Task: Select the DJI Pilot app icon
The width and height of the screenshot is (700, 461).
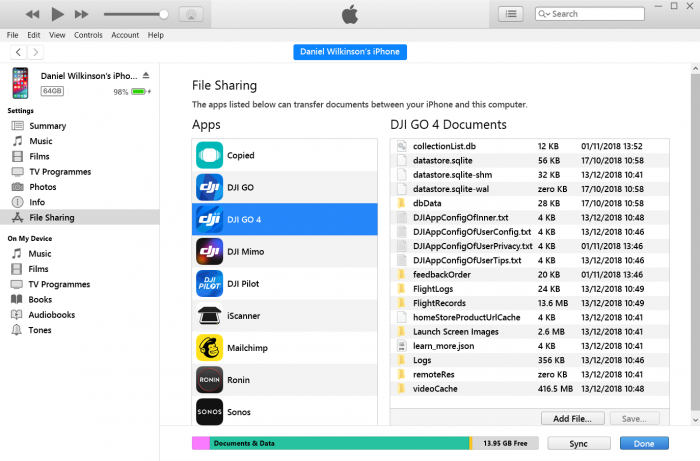Action: point(209,284)
